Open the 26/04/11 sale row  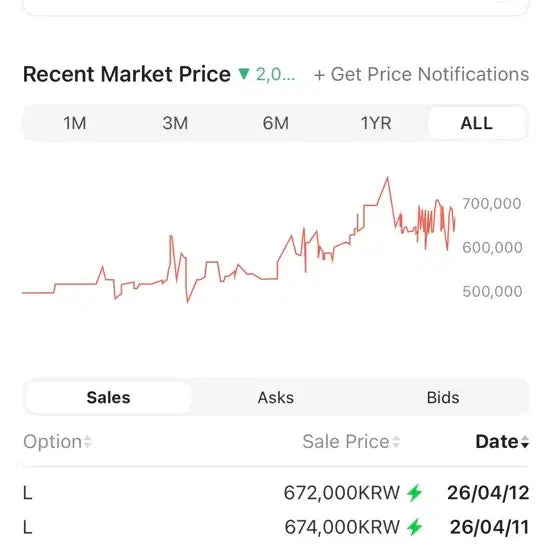276,527
